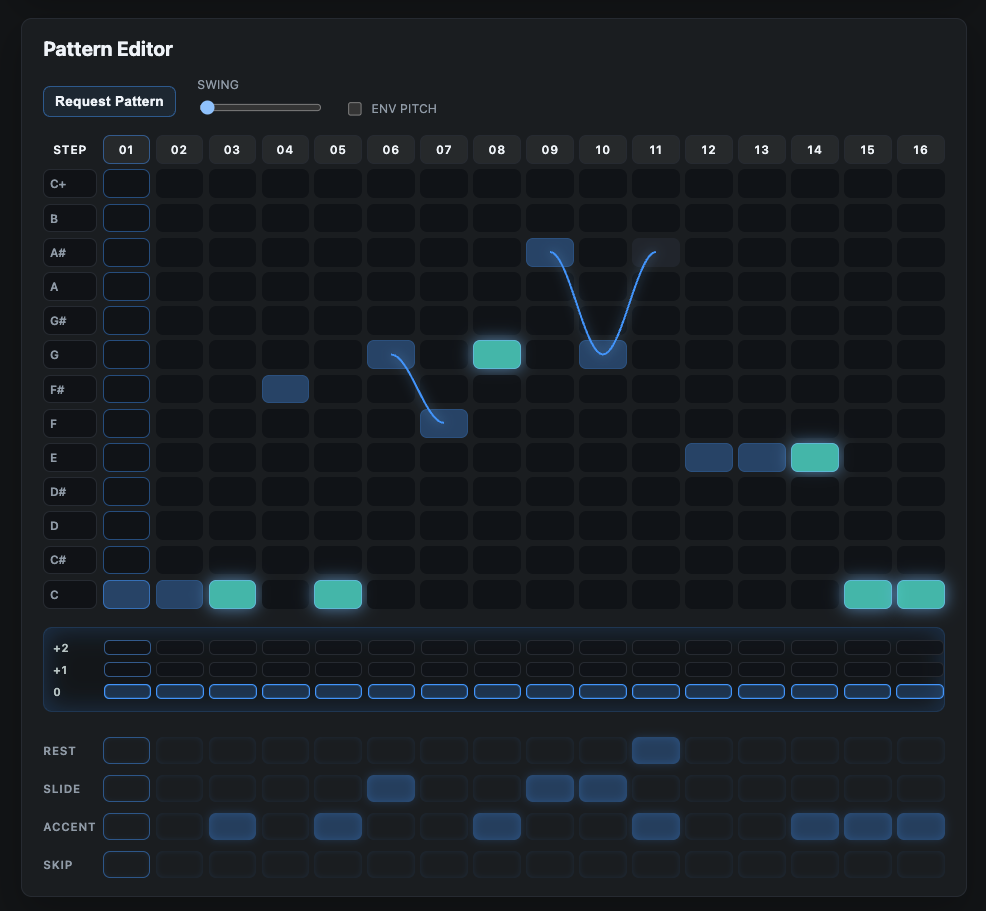Toggle the accented C note at step 16
Screen dimensions: 986x911
pyautogui.click(x=921, y=594)
